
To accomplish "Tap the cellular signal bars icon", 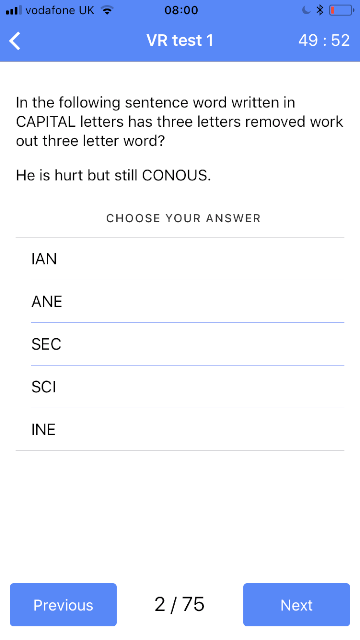I will 13,10.
